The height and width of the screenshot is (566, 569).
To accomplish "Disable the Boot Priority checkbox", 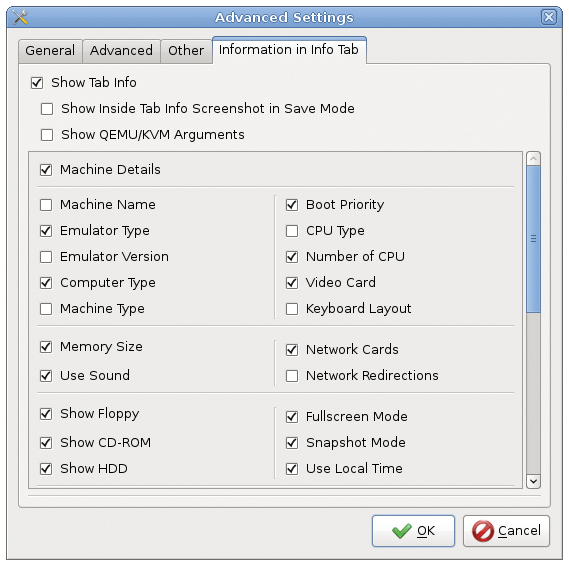I will pyautogui.click(x=292, y=205).
